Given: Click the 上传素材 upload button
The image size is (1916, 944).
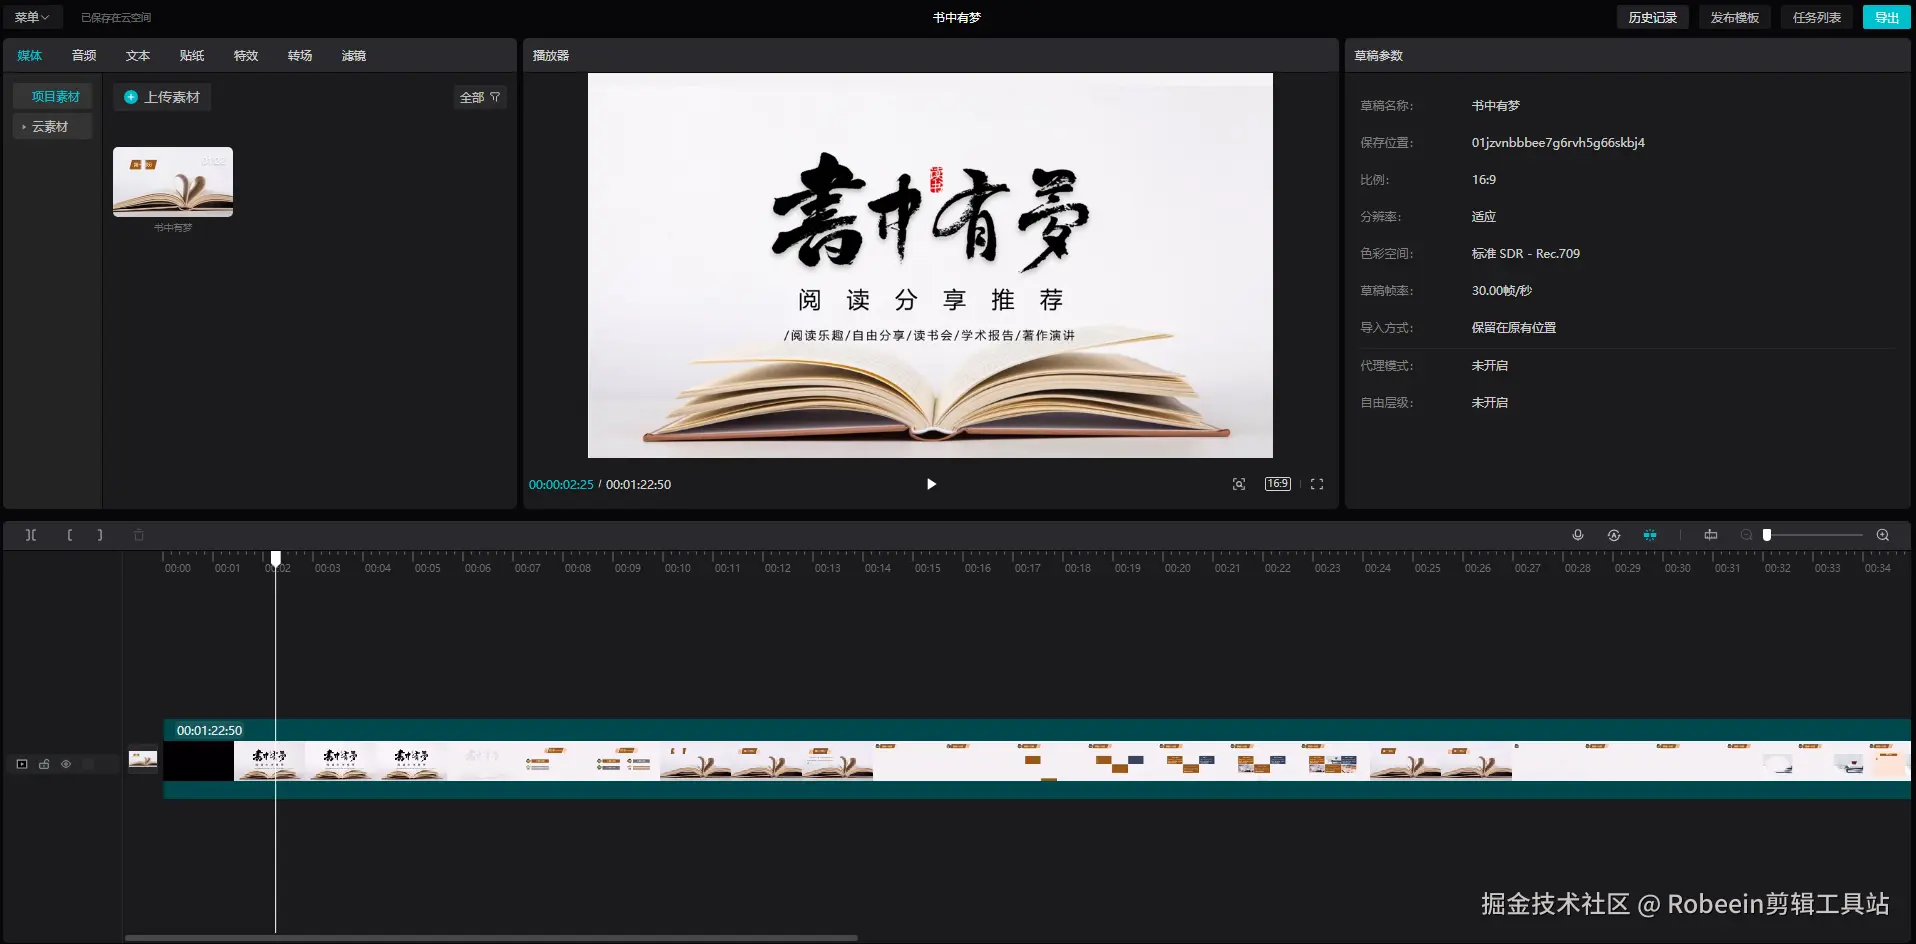Looking at the screenshot, I should click(x=162, y=97).
